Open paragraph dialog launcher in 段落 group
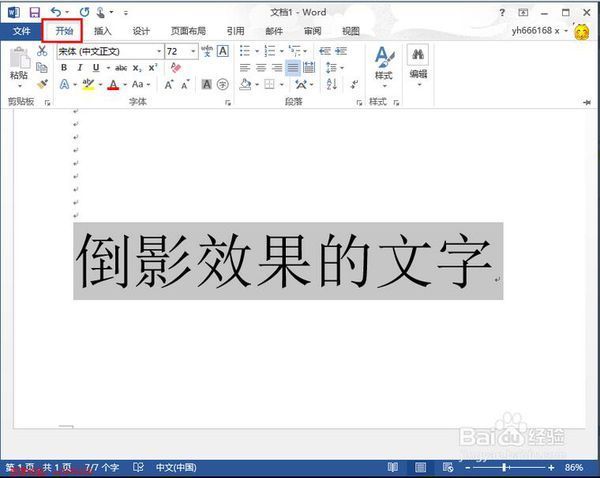 click(x=359, y=103)
